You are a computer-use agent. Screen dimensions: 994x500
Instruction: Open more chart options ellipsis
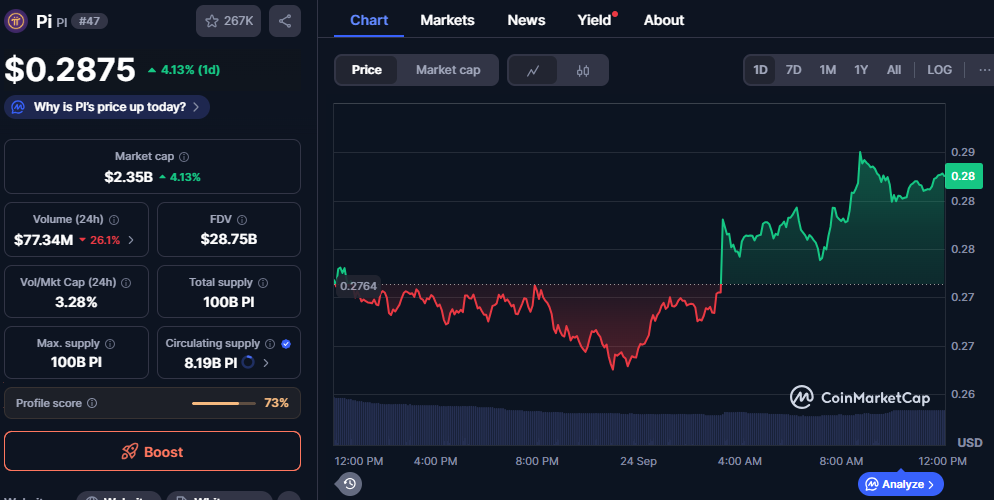click(x=984, y=70)
